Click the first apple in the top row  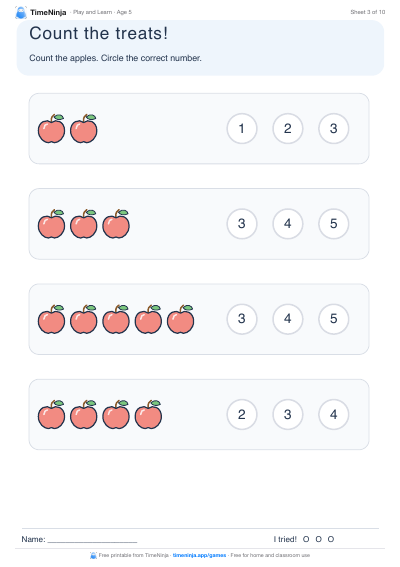pos(51,128)
